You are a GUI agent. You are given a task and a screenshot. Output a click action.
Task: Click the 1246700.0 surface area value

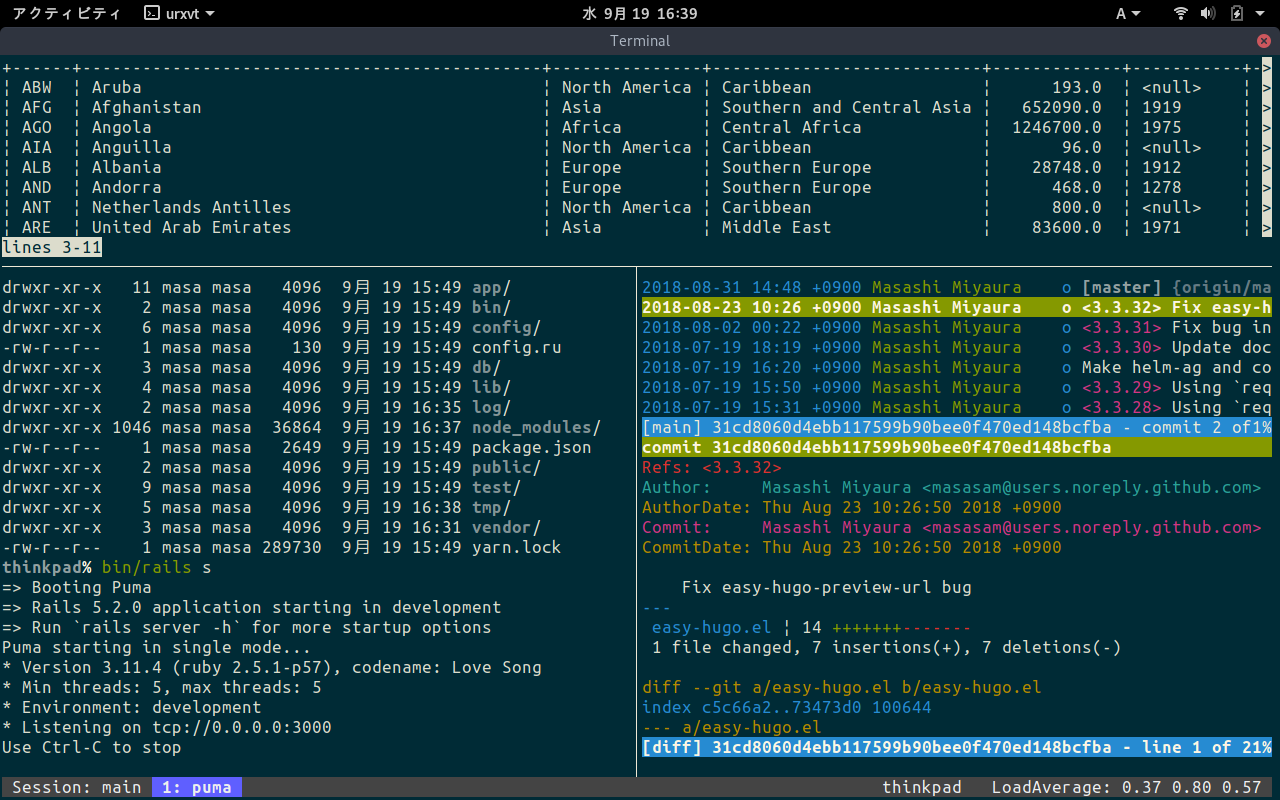pyautogui.click(x=1057, y=127)
